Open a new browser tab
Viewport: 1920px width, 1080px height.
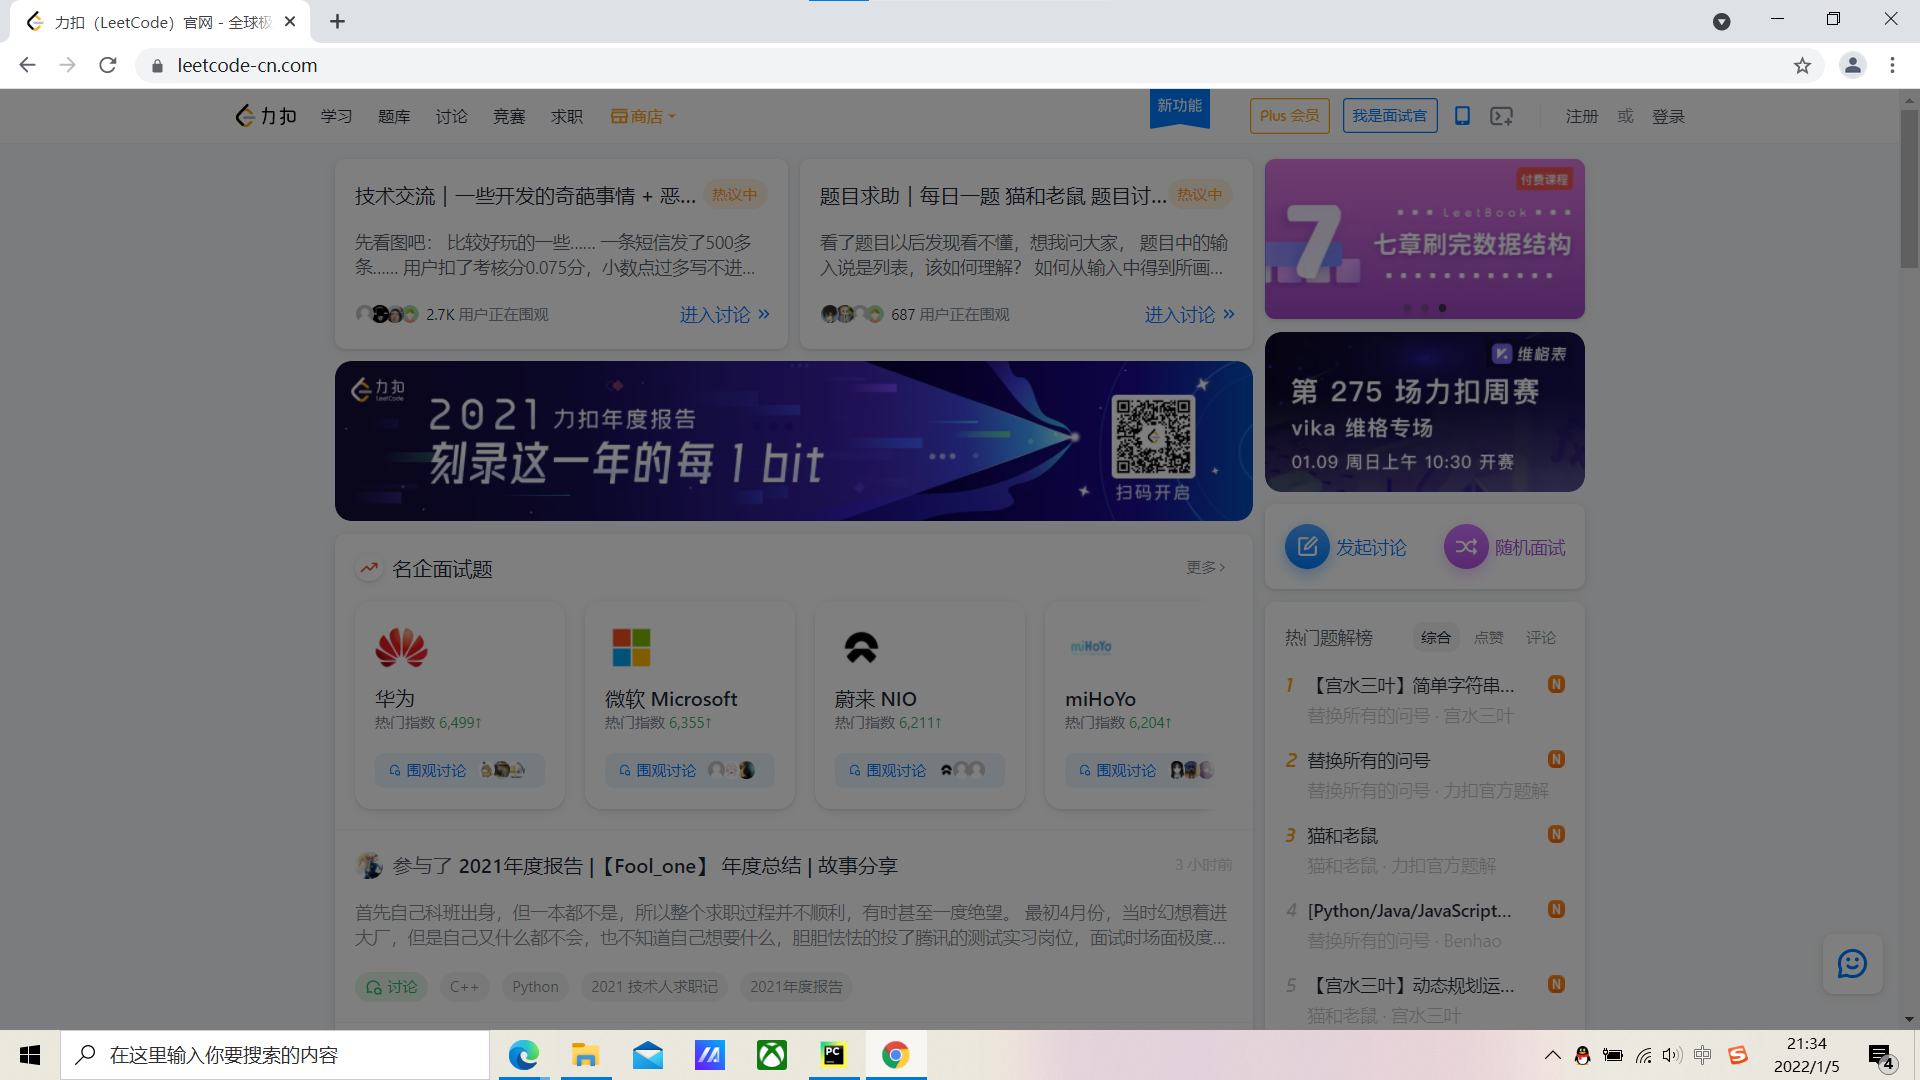tap(337, 21)
